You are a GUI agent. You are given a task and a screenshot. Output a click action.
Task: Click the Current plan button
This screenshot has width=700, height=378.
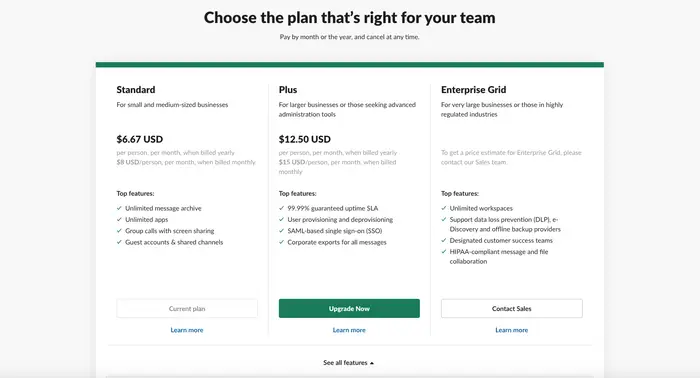[187, 308]
